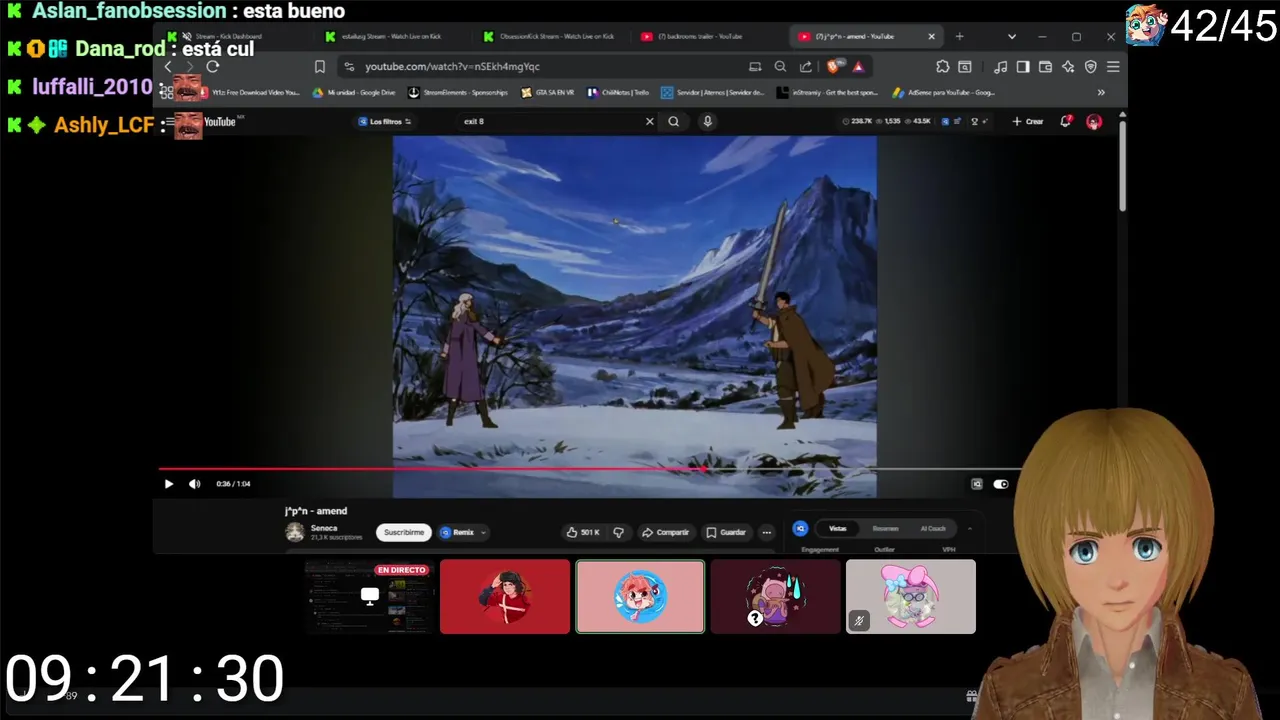Switch to estailusg Stream Kick tab
Viewport: 1280px width, 720px height.
[x=392, y=37]
